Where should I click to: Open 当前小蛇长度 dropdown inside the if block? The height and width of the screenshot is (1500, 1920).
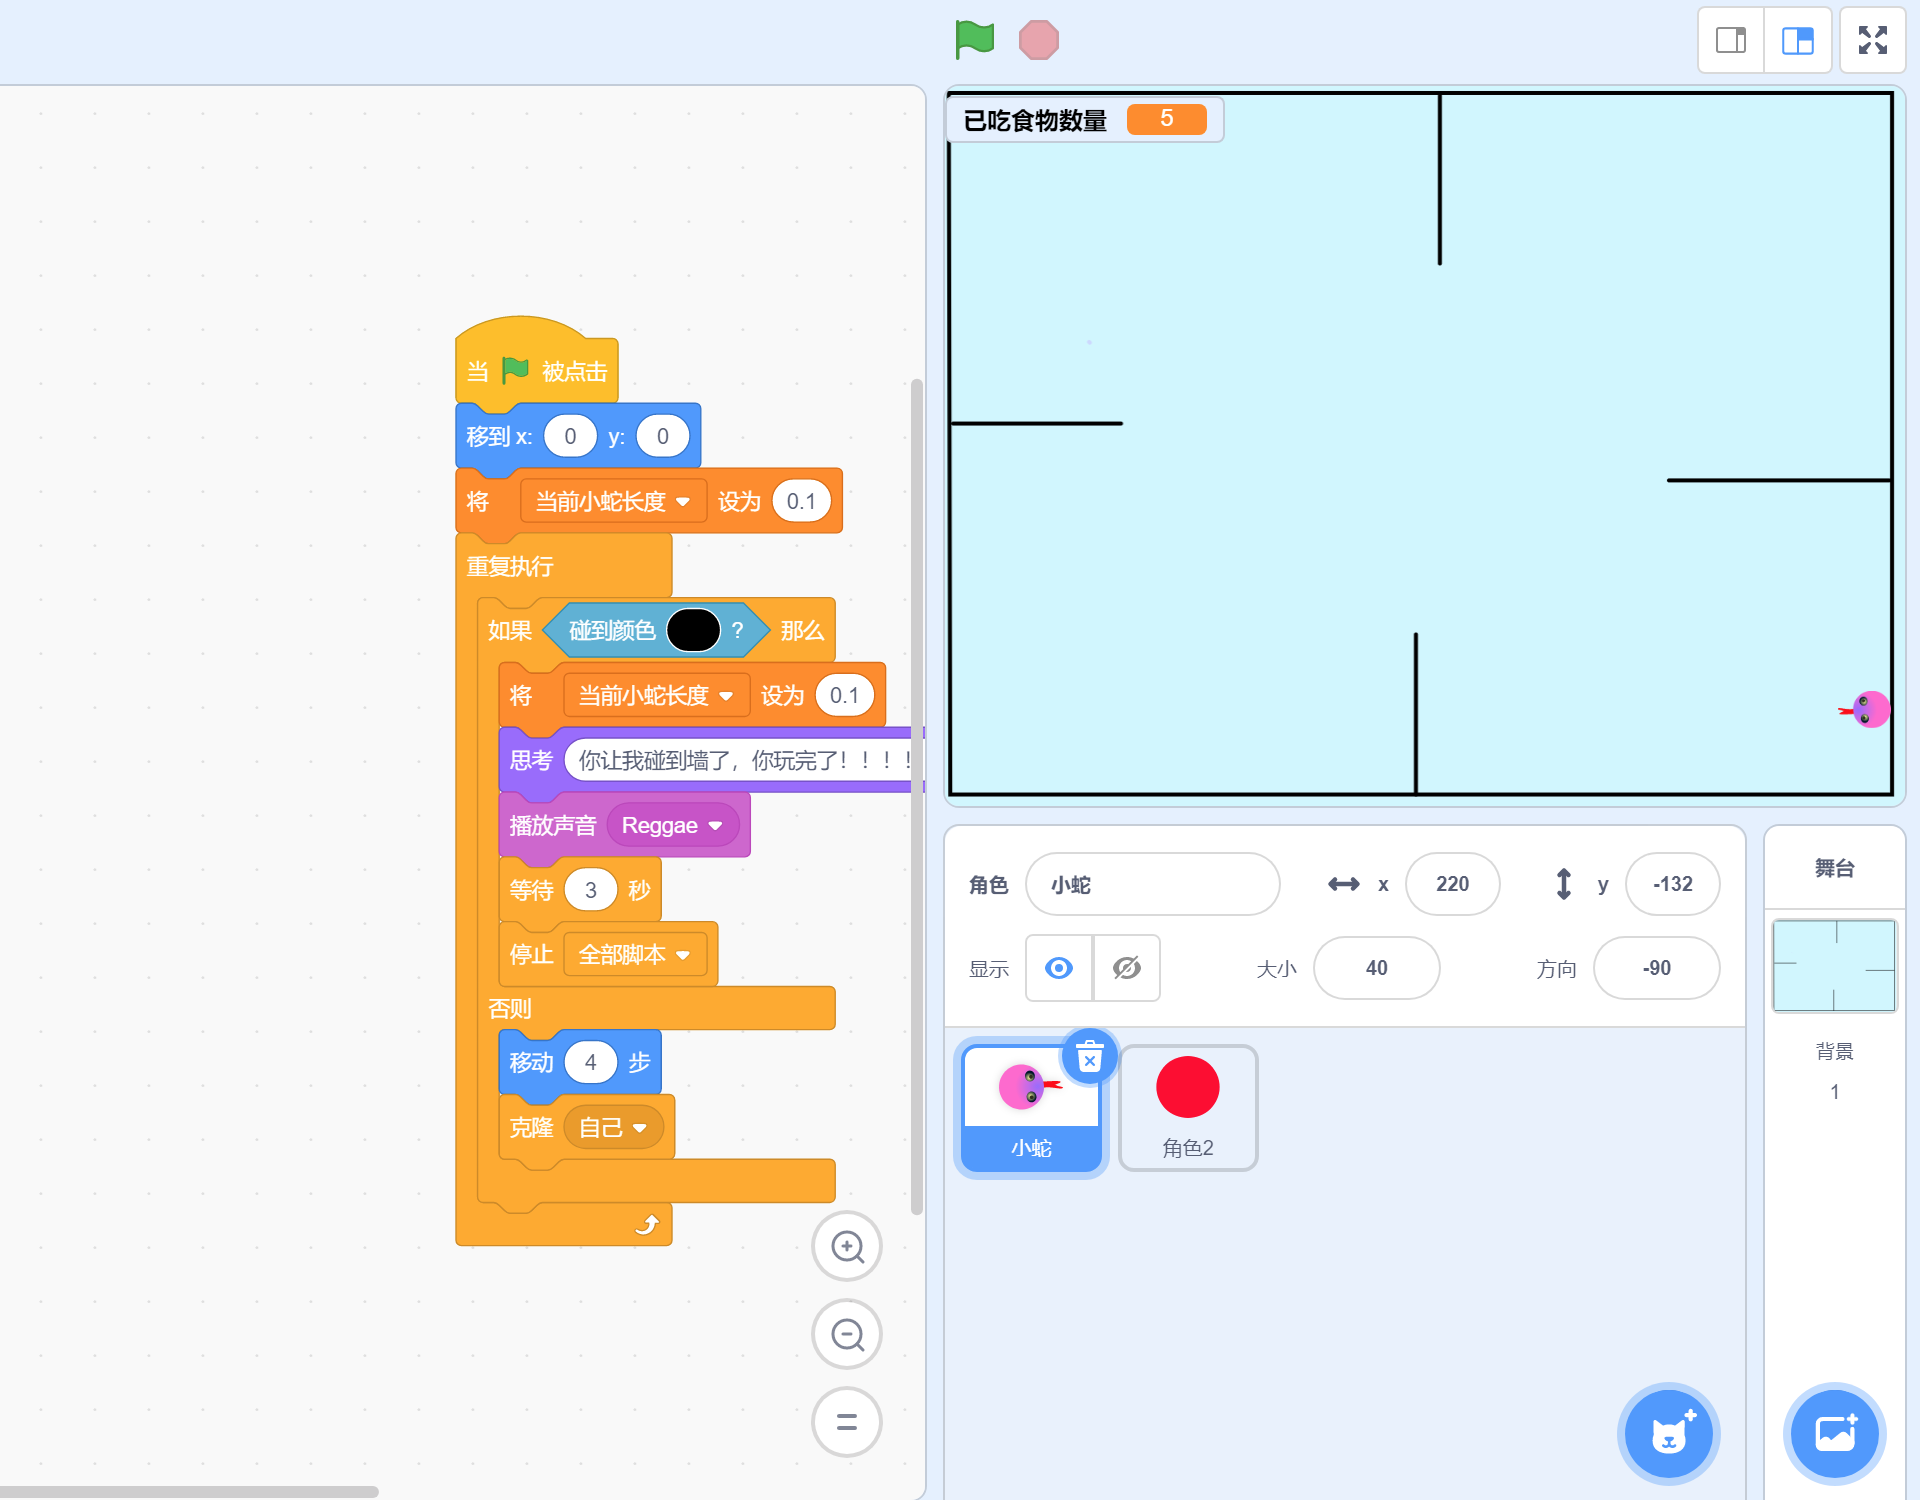(656, 695)
